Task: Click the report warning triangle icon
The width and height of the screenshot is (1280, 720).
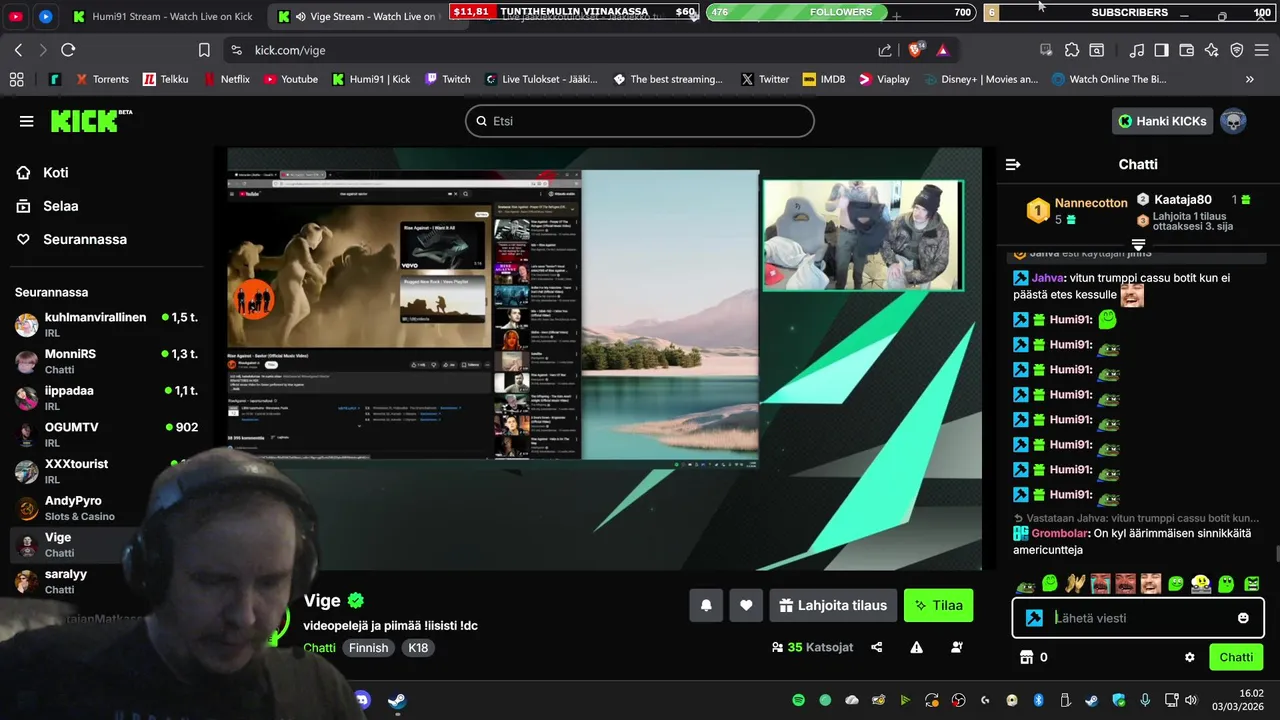Action: coord(916,647)
